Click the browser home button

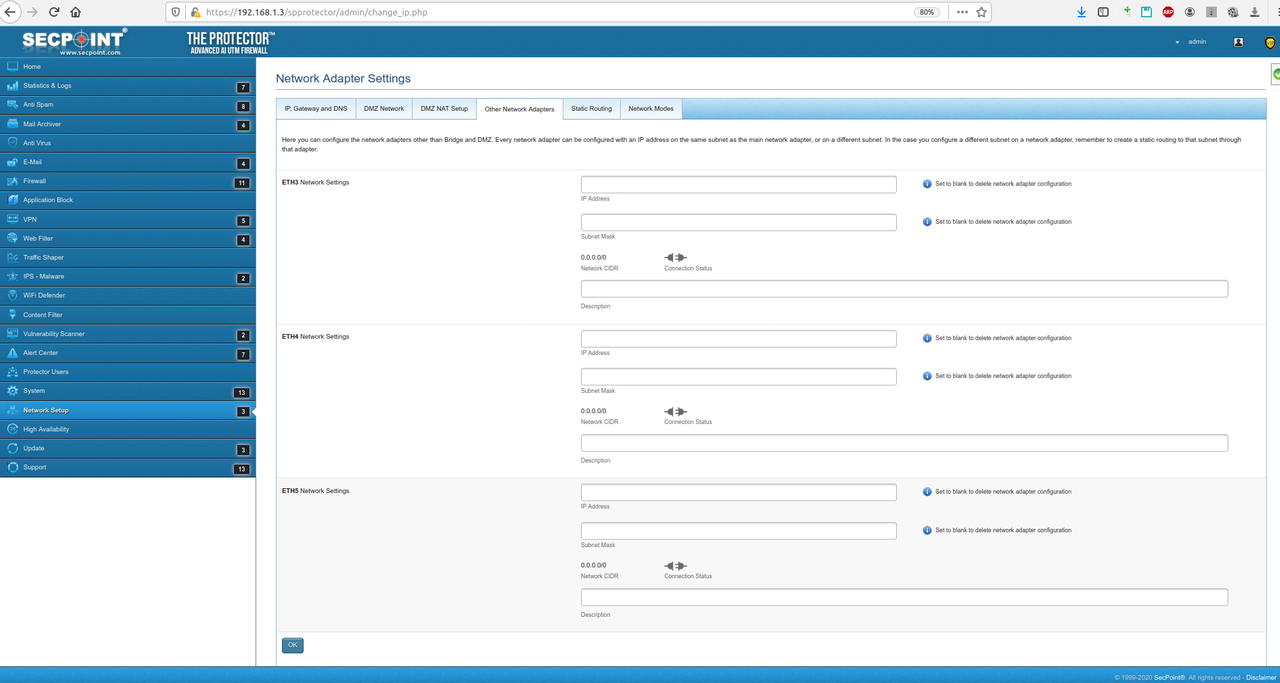75,12
